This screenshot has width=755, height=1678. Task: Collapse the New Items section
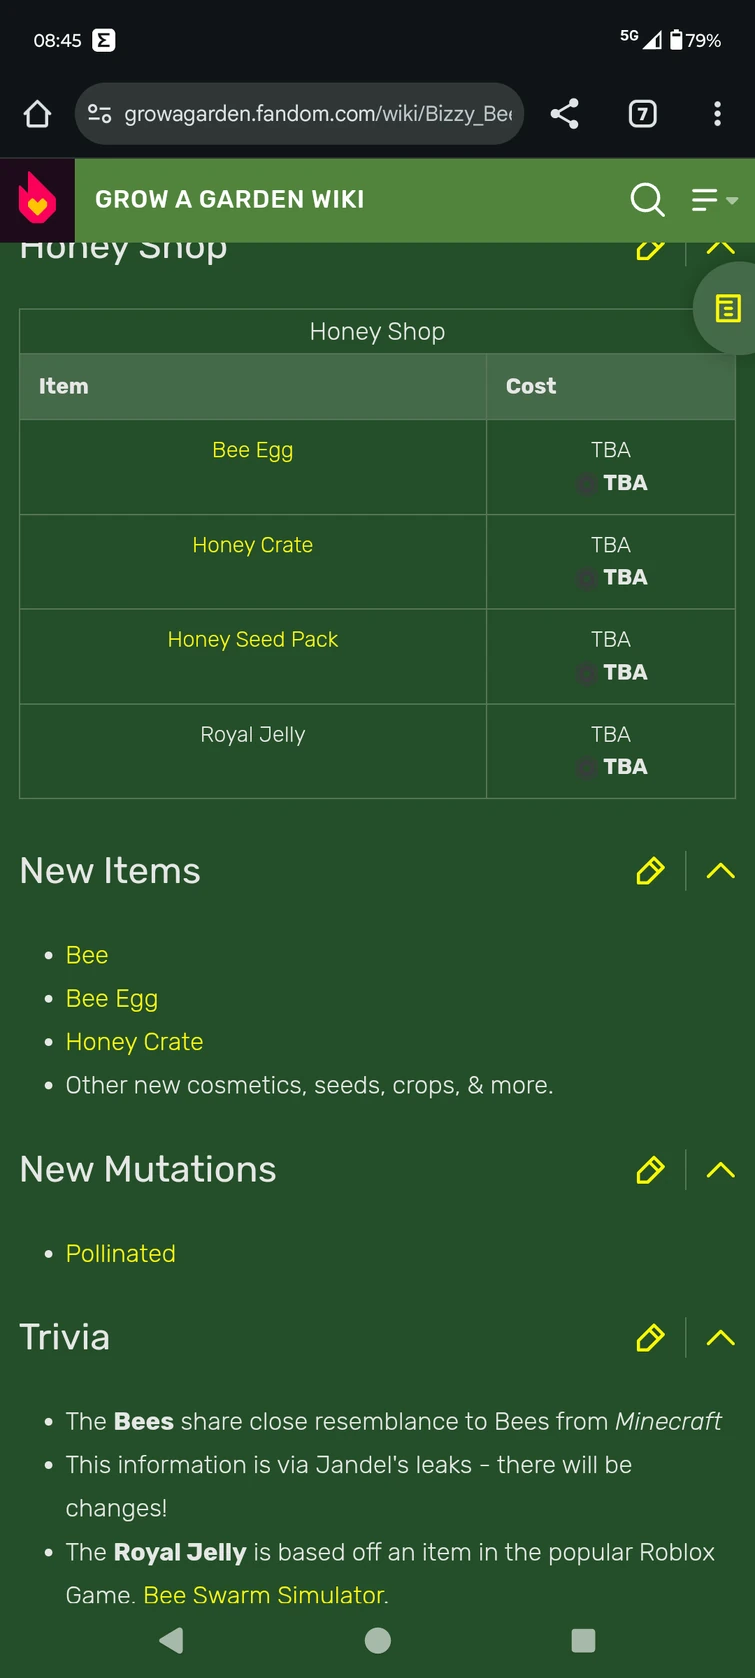(720, 871)
